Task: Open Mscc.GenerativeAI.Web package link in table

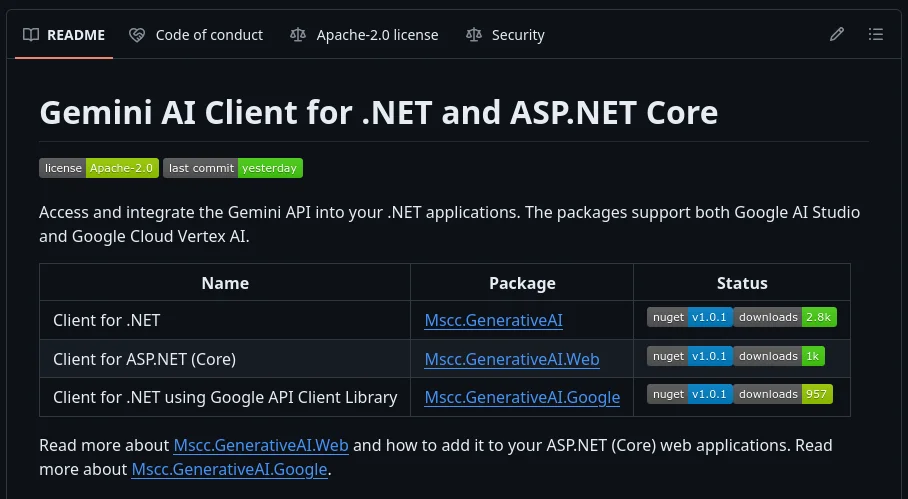Action: pos(512,359)
